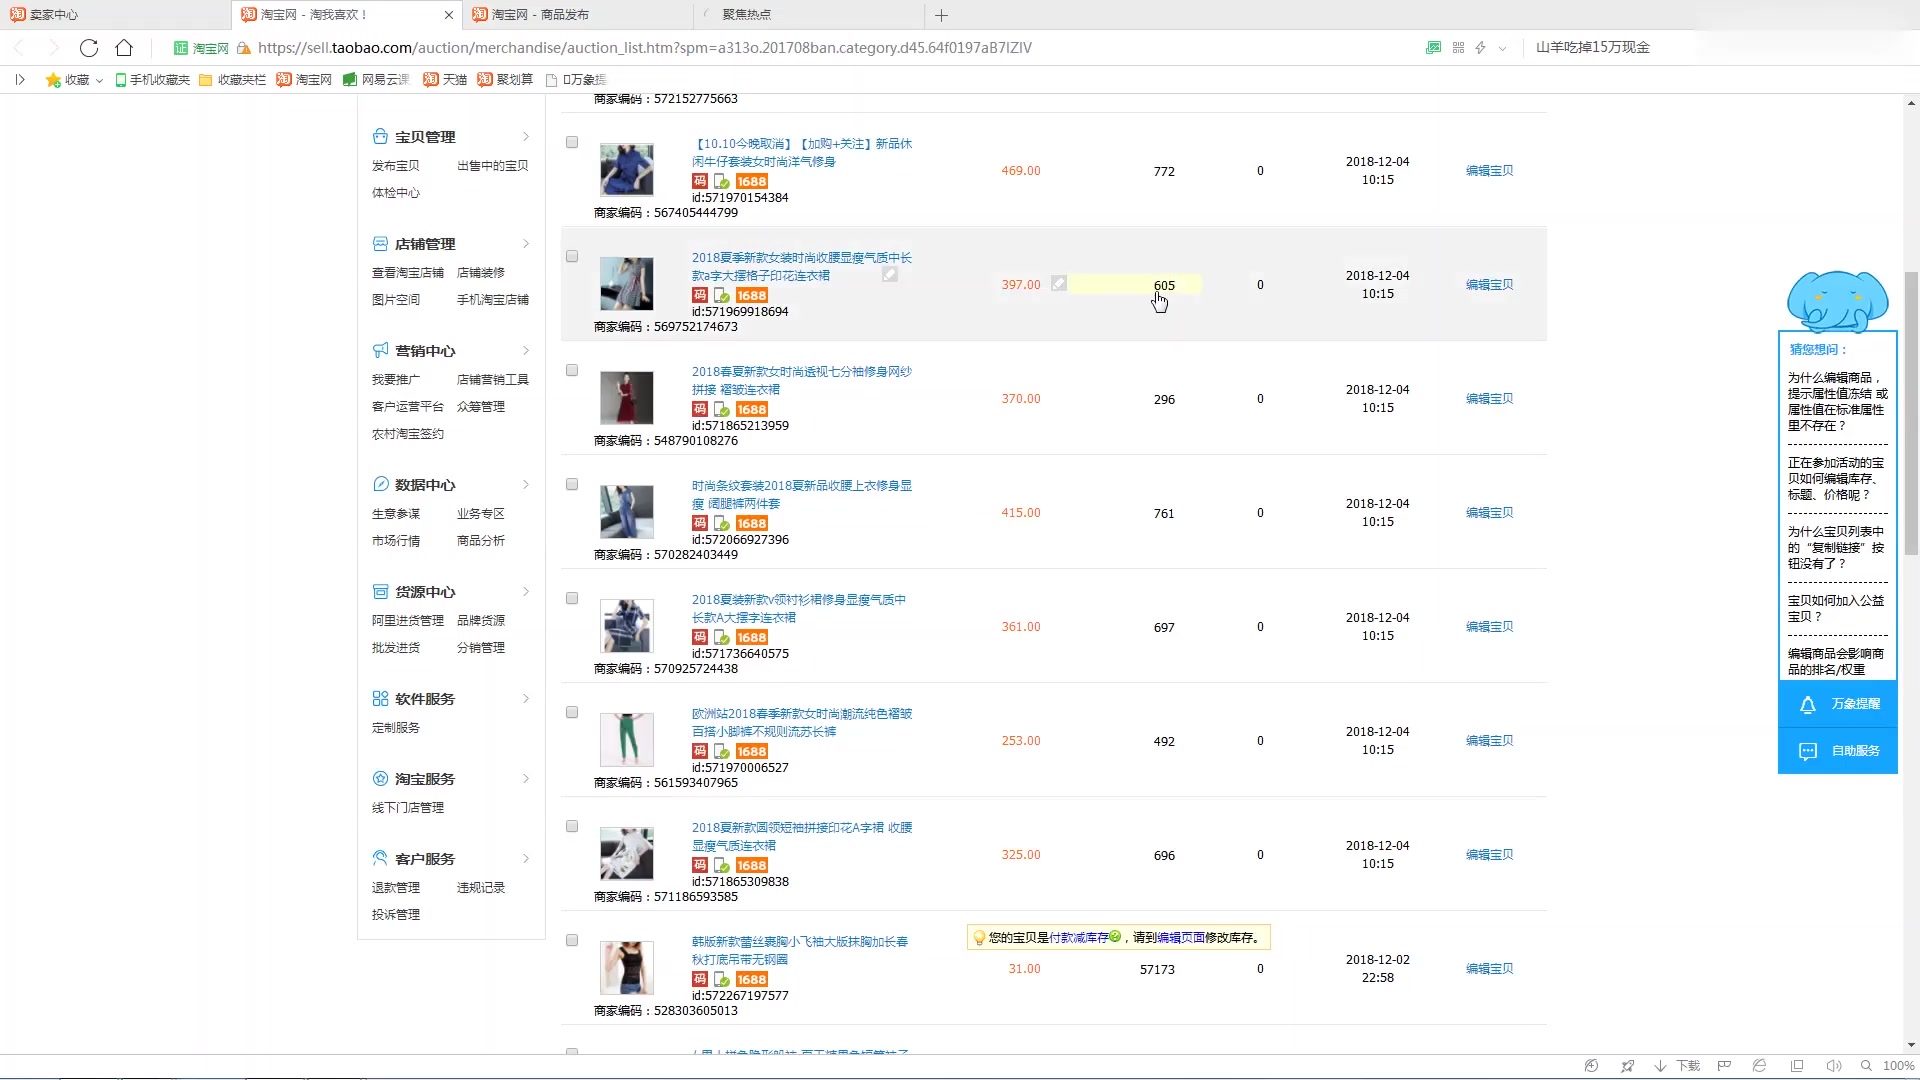Click the 数据中心 sidebar icon
This screenshot has width=1920, height=1080.
(x=380, y=485)
